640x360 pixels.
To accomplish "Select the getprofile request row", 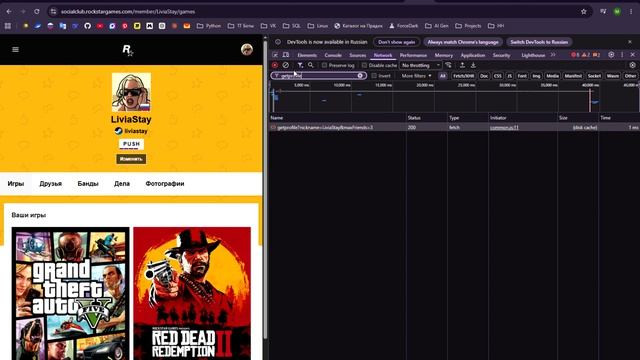I will 454,127.
